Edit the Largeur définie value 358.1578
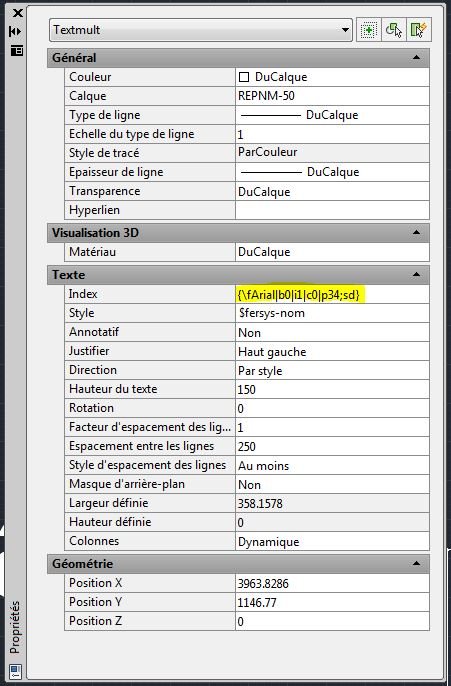Screen dimensions: 451x686 [332, 503]
